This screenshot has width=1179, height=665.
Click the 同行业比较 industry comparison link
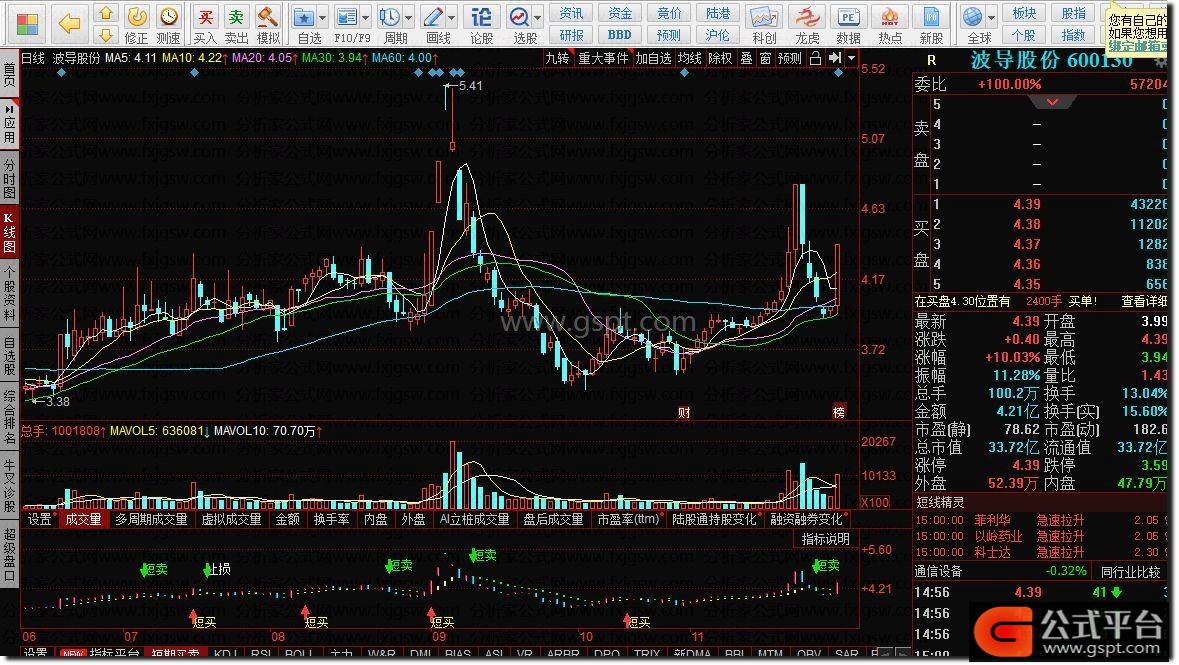(x=1131, y=572)
